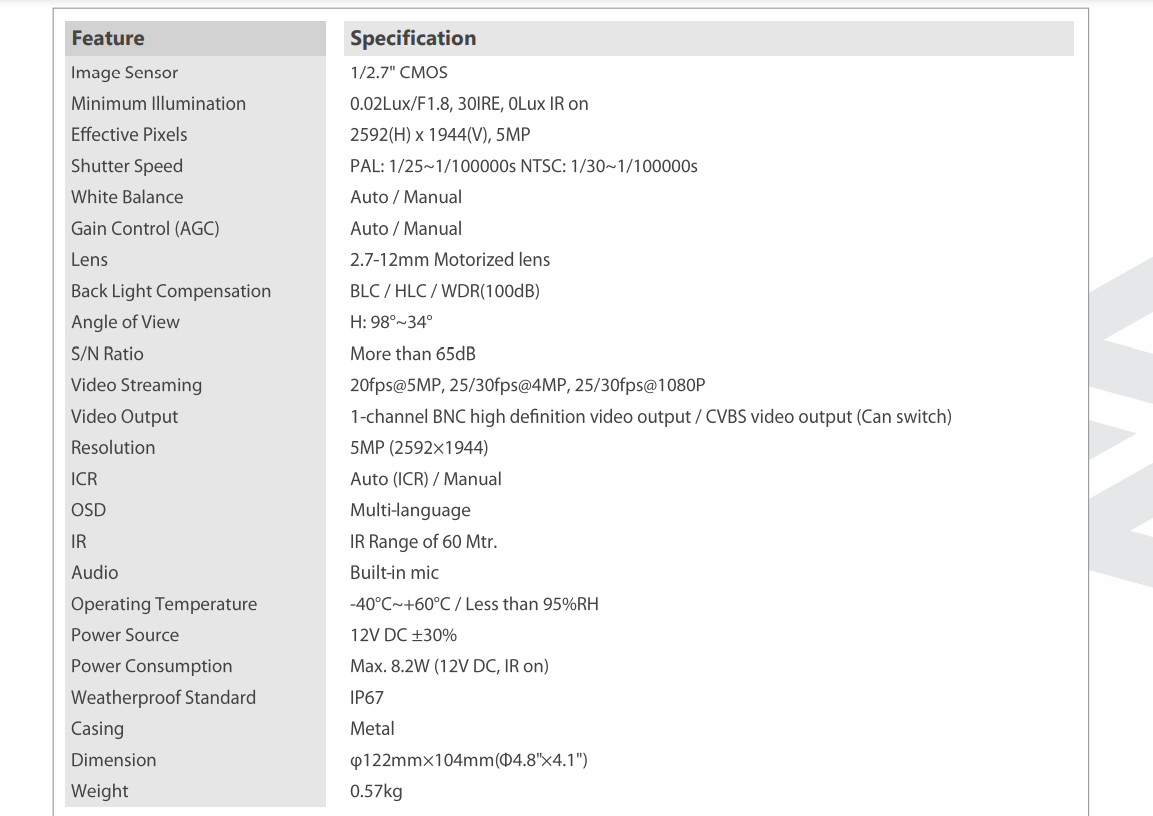The width and height of the screenshot is (1153, 816).
Task: Select the White Balance row label
Action: click(x=127, y=197)
